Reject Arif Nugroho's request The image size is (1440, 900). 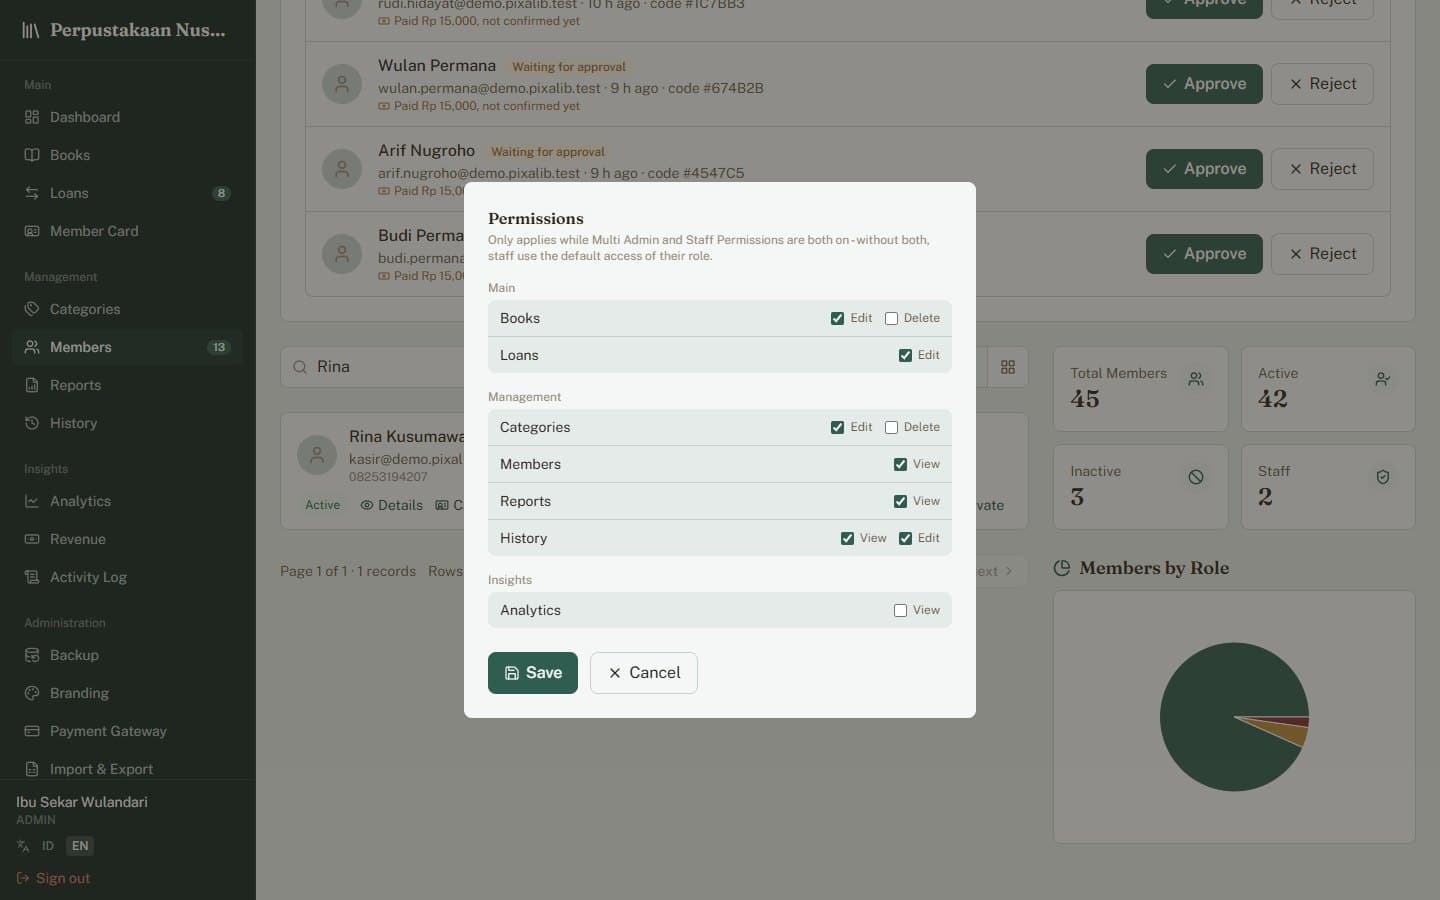click(1322, 169)
